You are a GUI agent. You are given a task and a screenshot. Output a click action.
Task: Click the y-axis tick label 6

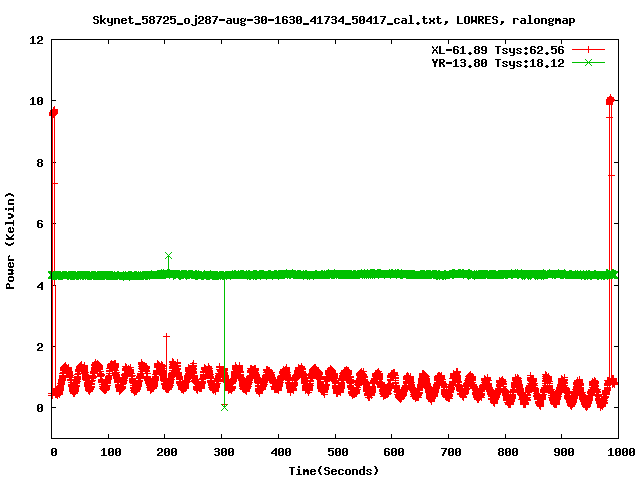(40, 224)
